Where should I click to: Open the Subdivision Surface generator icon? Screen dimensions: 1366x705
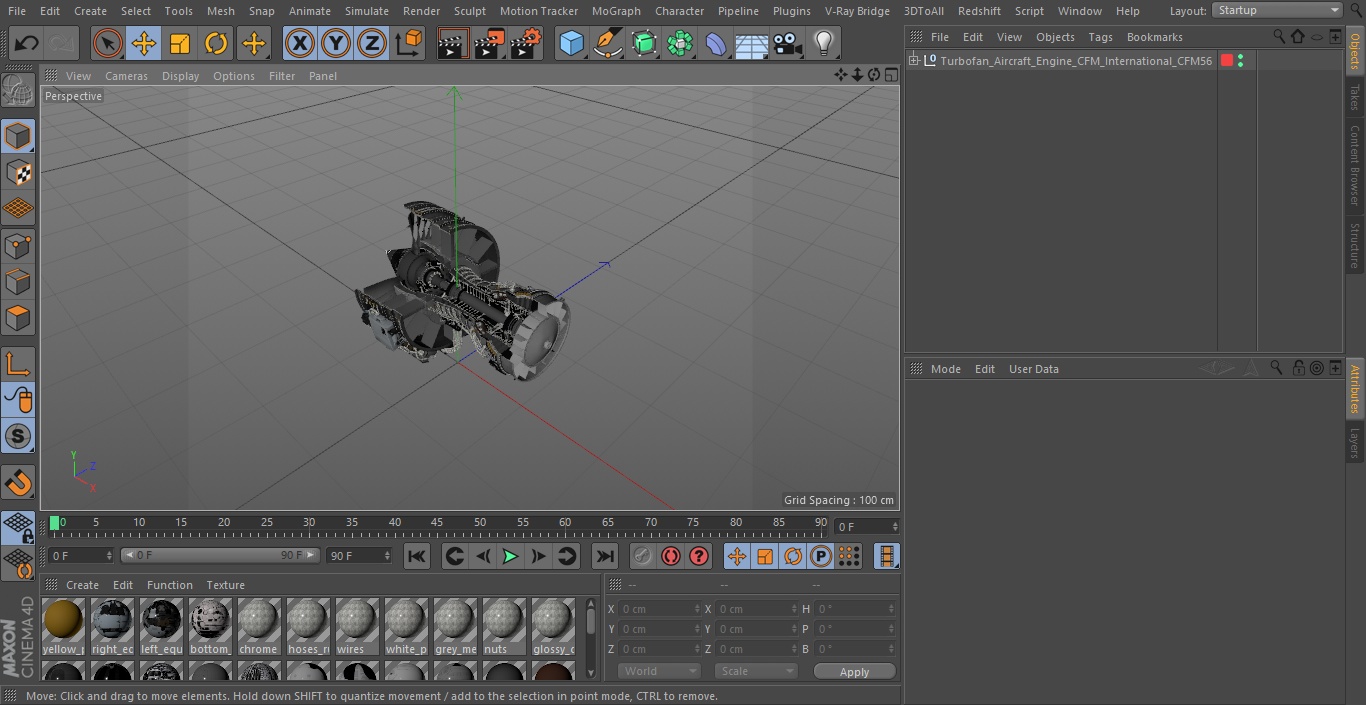tap(644, 43)
